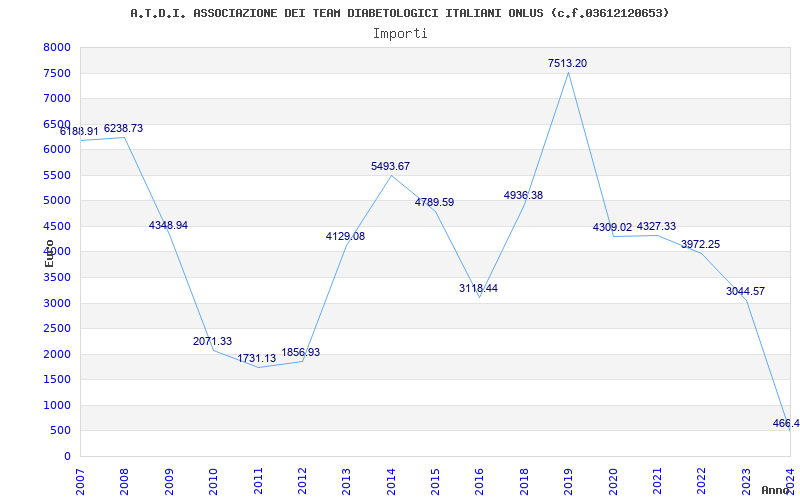Select the 4309.02 data label

pos(612,227)
